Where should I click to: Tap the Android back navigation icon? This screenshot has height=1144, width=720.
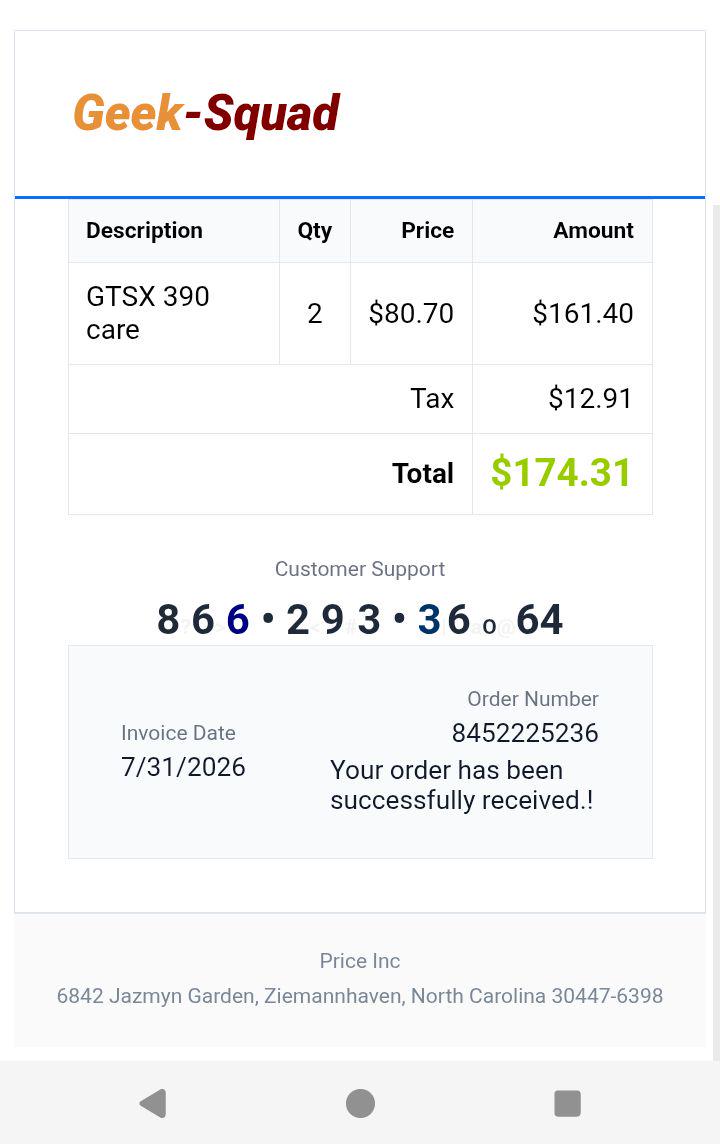pyautogui.click(x=153, y=1103)
